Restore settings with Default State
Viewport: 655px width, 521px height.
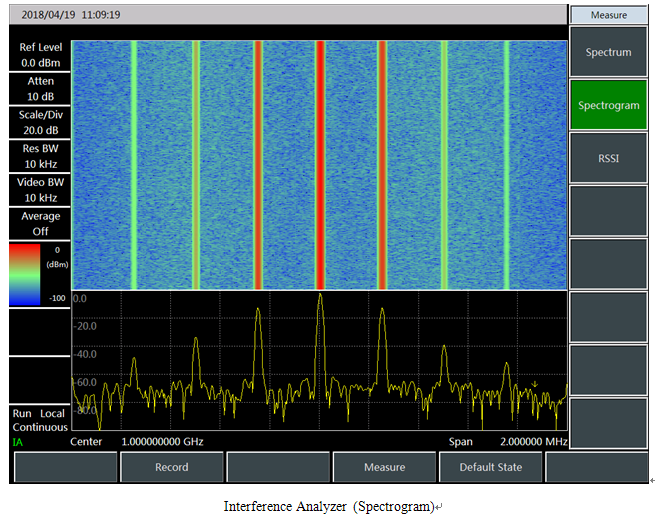click(491, 467)
